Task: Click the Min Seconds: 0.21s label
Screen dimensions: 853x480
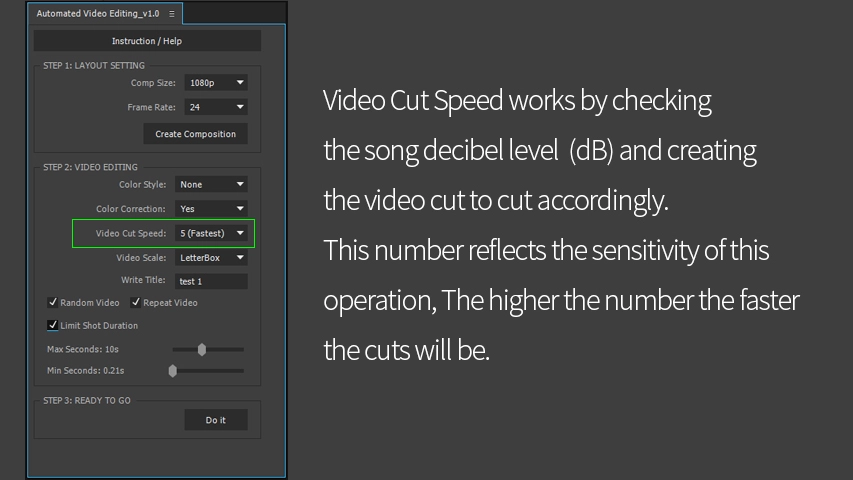Action: pos(85,371)
